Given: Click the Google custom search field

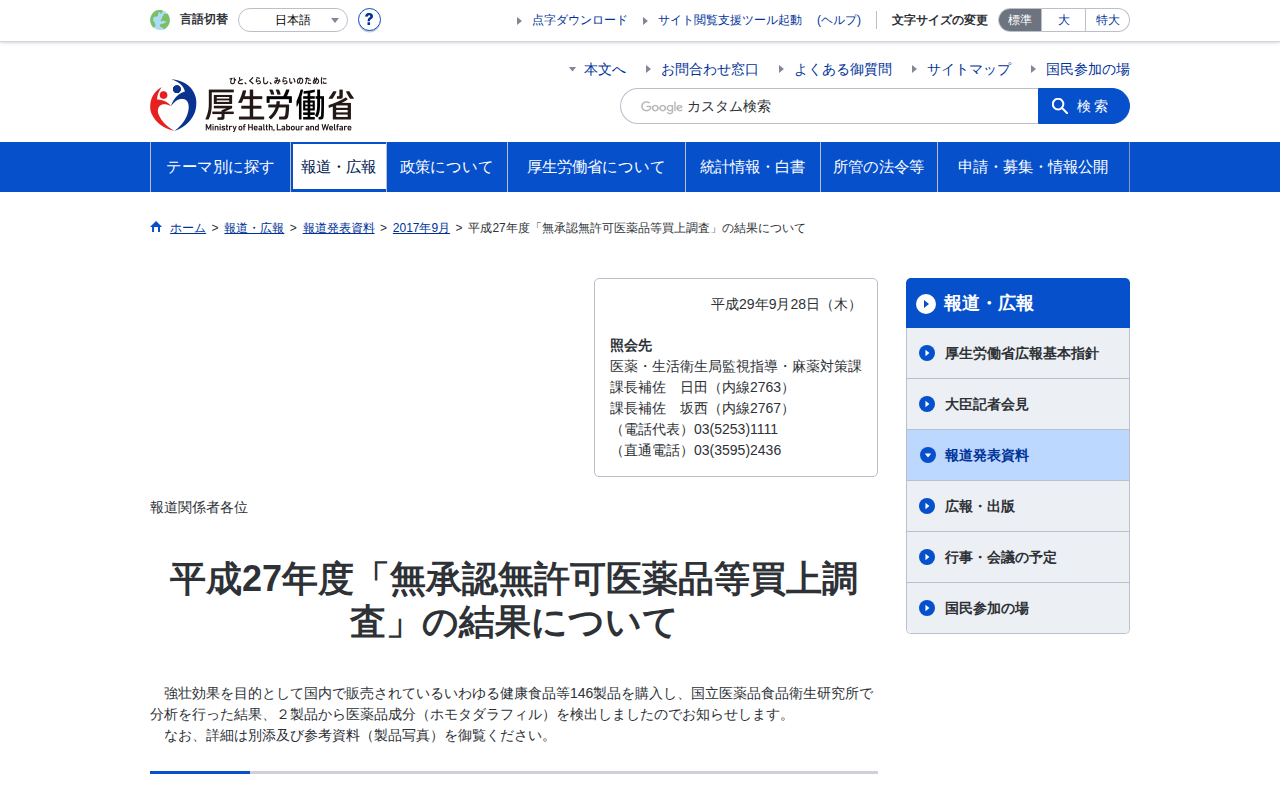Looking at the screenshot, I should 829,106.
